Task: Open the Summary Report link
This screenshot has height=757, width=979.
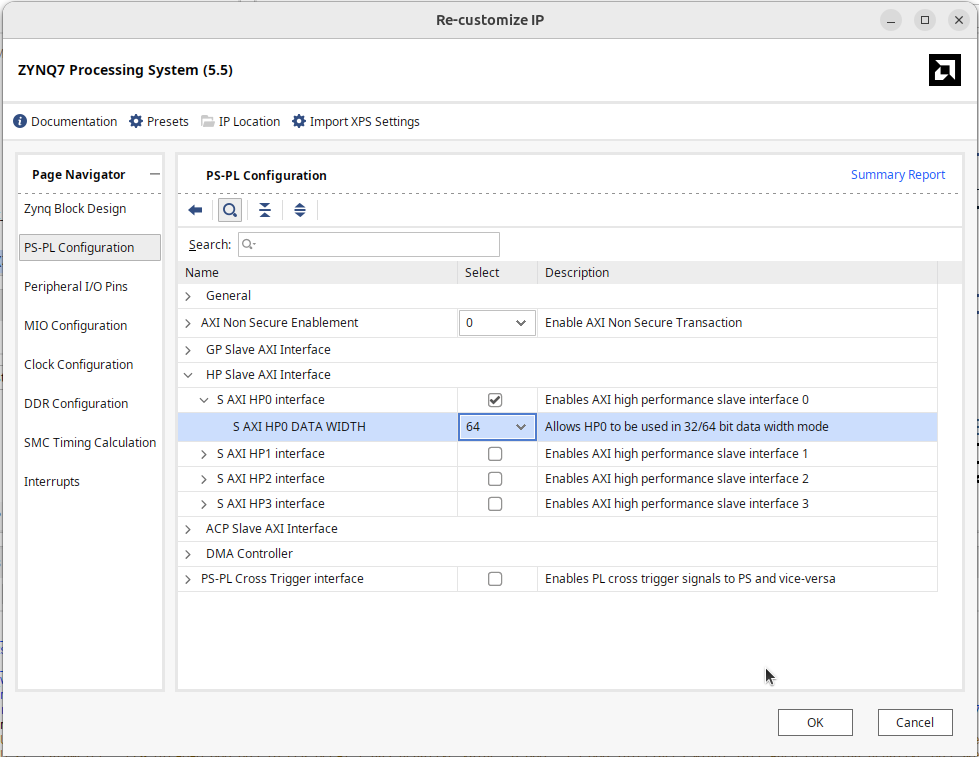Action: pos(898,175)
